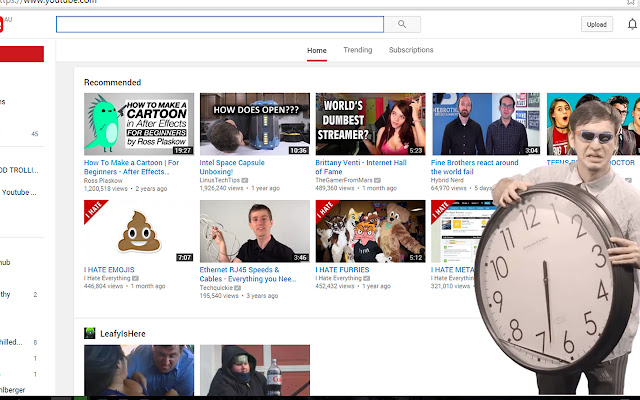The image size is (640, 400).
Task: Play the poop emoji video thumbnail
Action: click(139, 231)
